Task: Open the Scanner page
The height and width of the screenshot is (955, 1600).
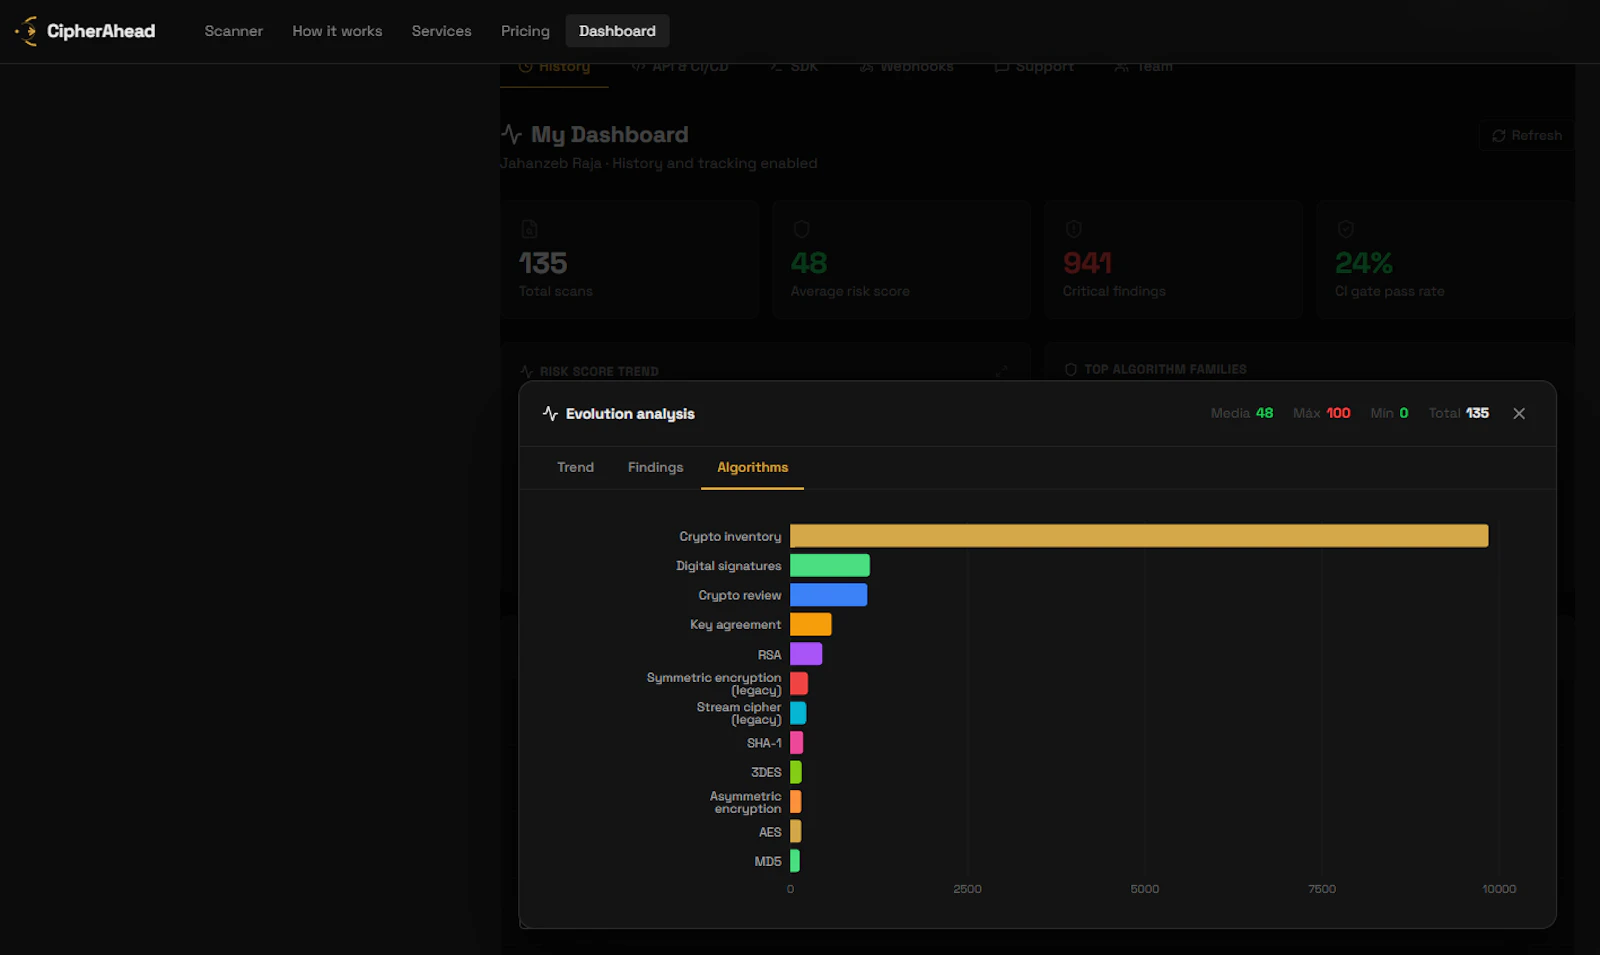Action: 234,31
